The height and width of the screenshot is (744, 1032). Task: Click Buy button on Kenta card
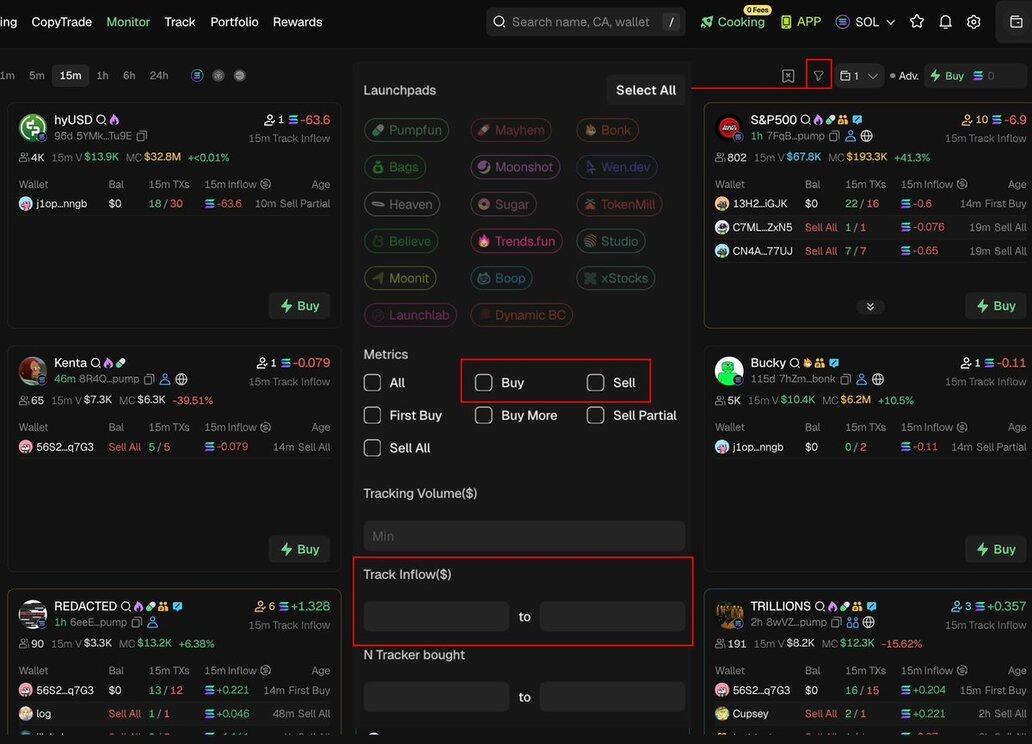tap(300, 549)
